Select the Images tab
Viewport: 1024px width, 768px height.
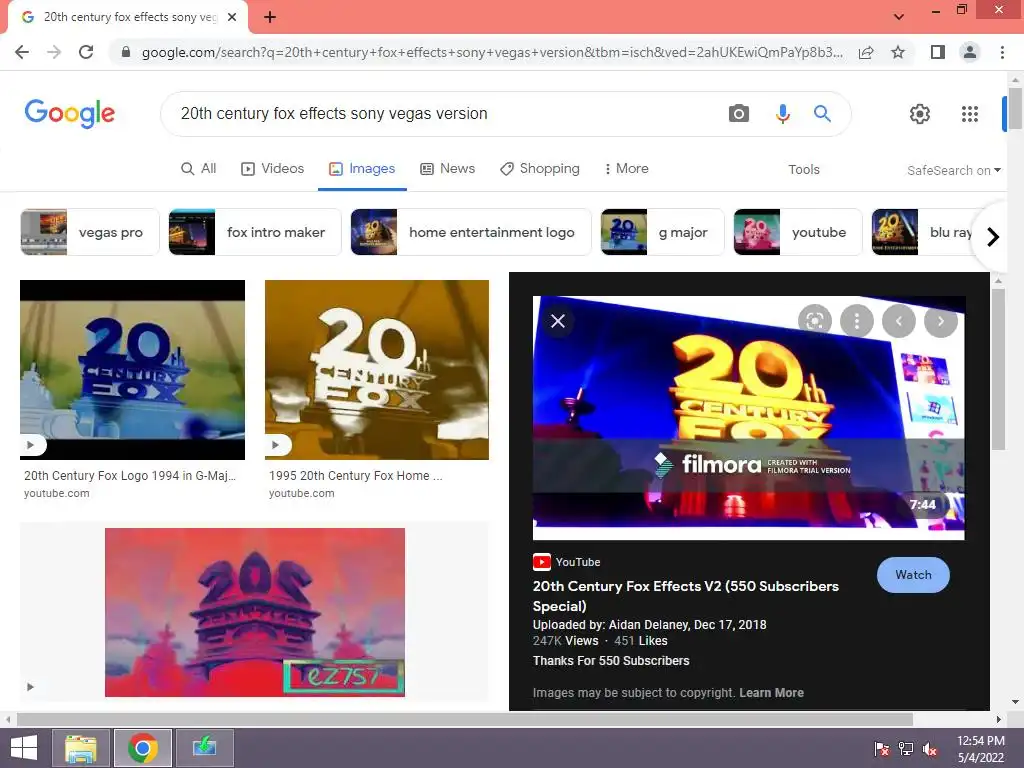coord(362,168)
